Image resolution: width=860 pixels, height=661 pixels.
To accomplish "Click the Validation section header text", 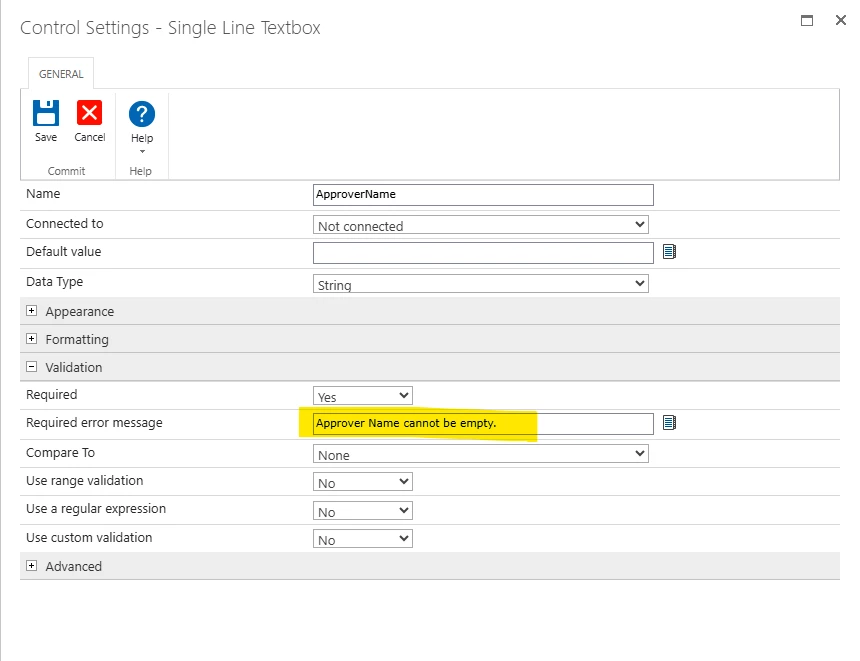I will [73, 368].
